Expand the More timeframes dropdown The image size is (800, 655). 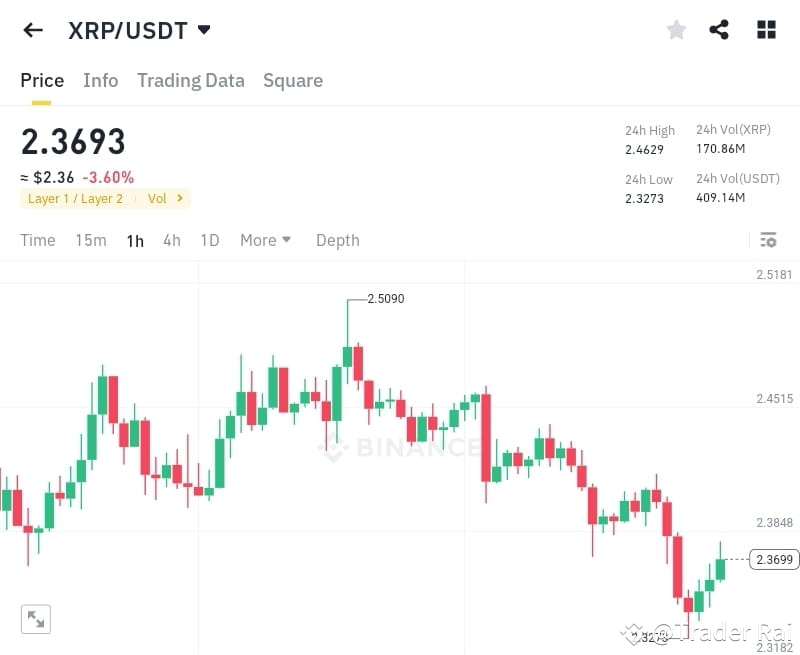265,240
